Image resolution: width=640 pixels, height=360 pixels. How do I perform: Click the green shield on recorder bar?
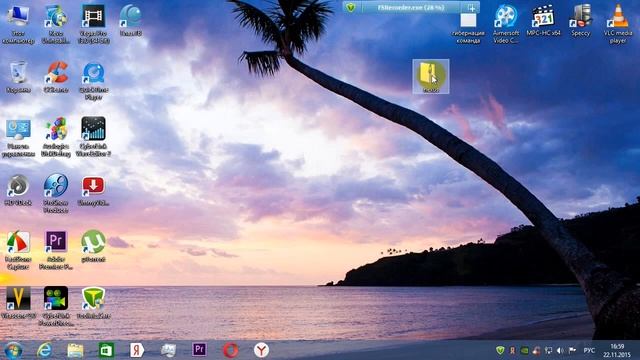[x=351, y=7]
